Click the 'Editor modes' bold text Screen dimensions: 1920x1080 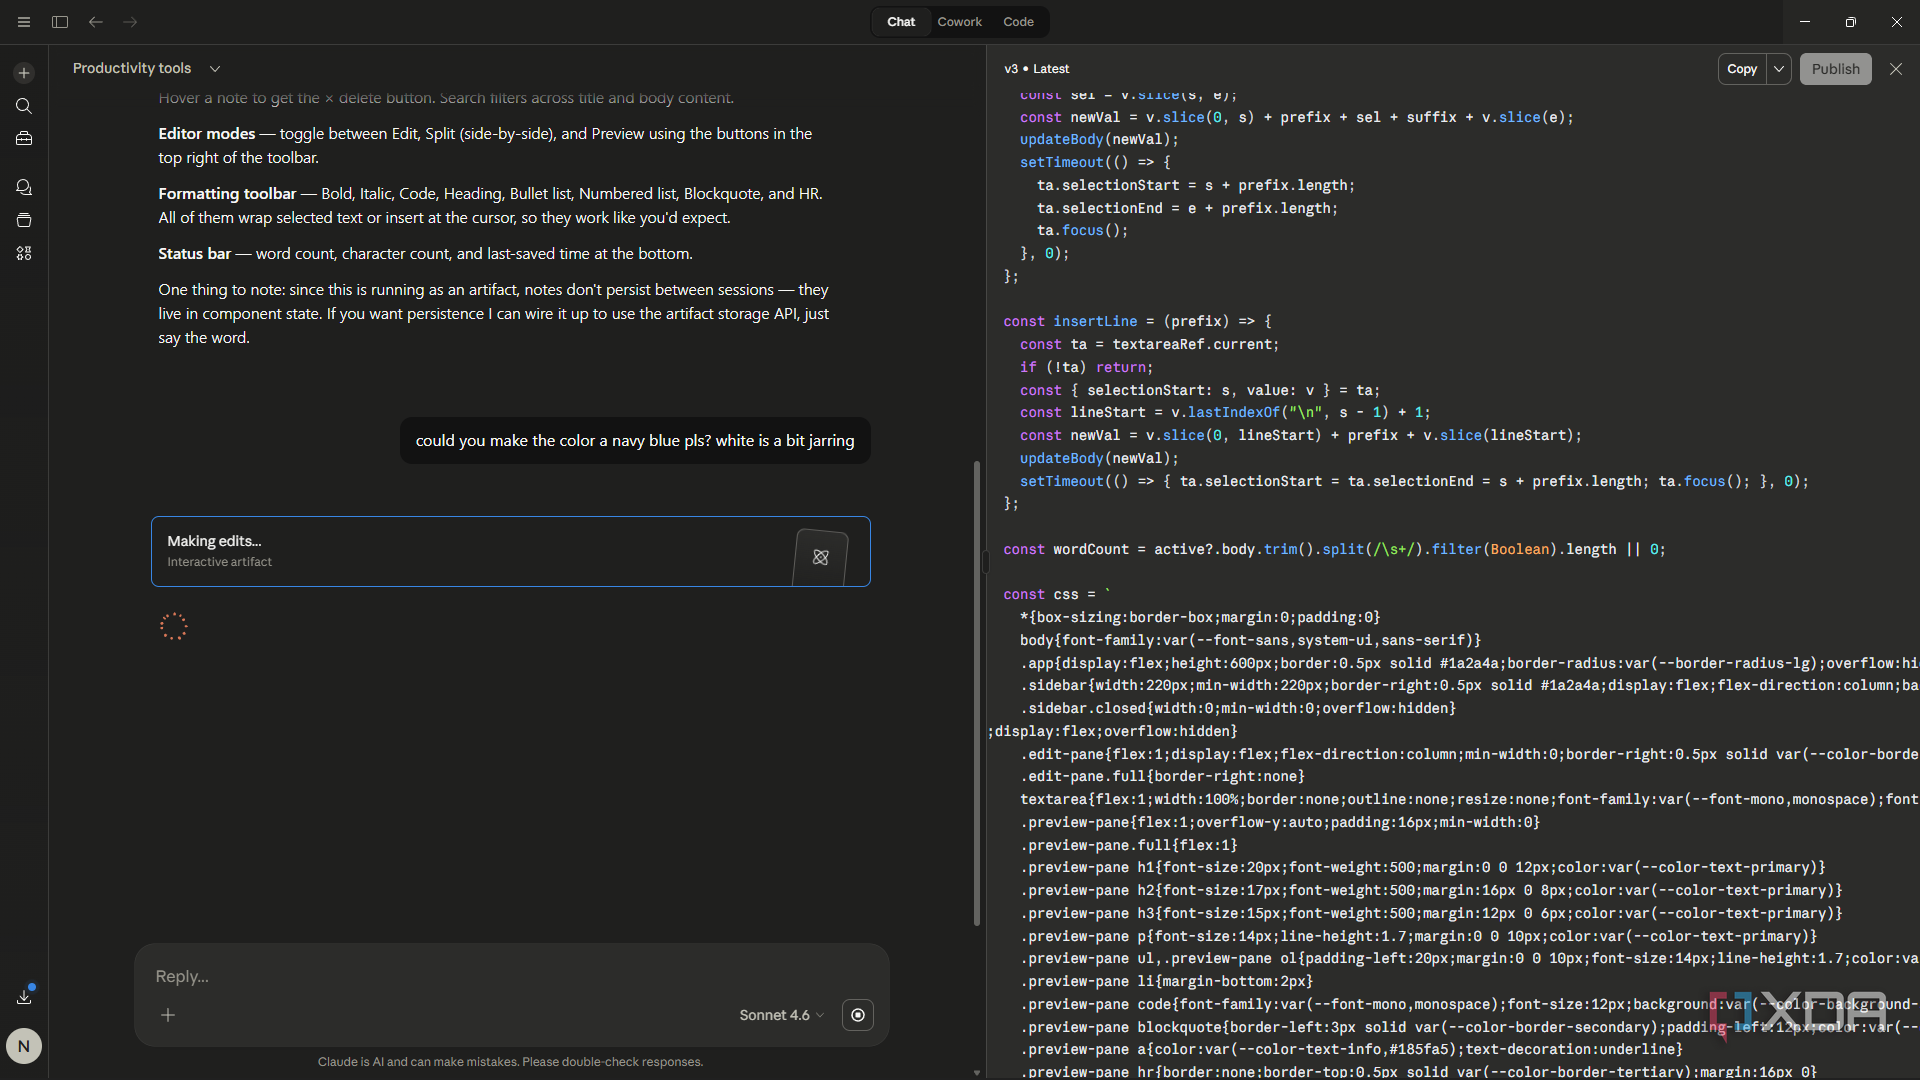[207, 133]
